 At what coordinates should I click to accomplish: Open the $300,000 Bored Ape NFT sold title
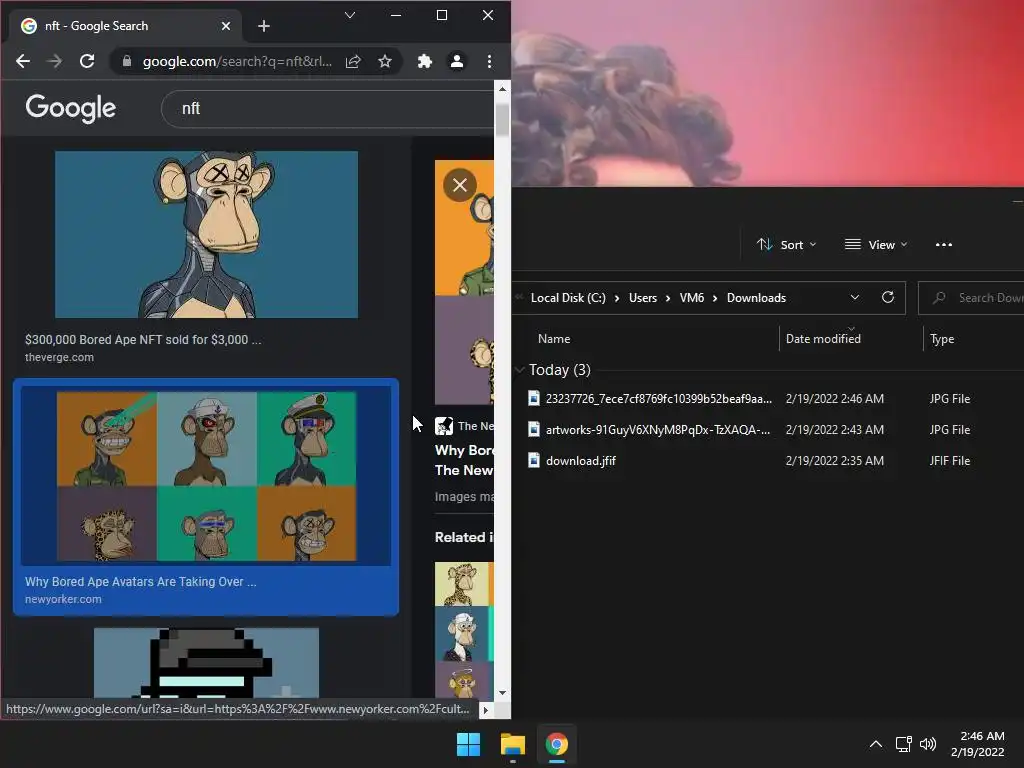coord(143,340)
